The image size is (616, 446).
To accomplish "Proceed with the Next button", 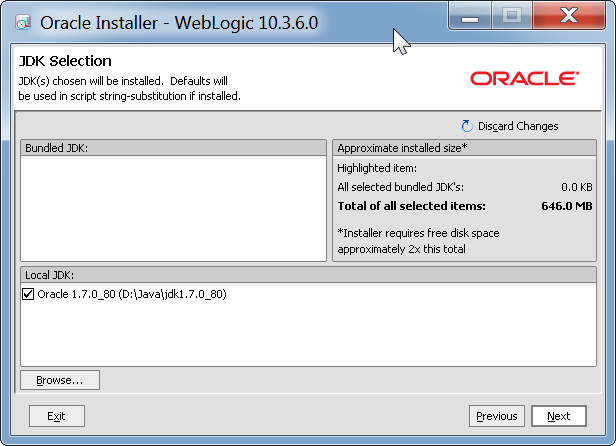I will pyautogui.click(x=559, y=416).
